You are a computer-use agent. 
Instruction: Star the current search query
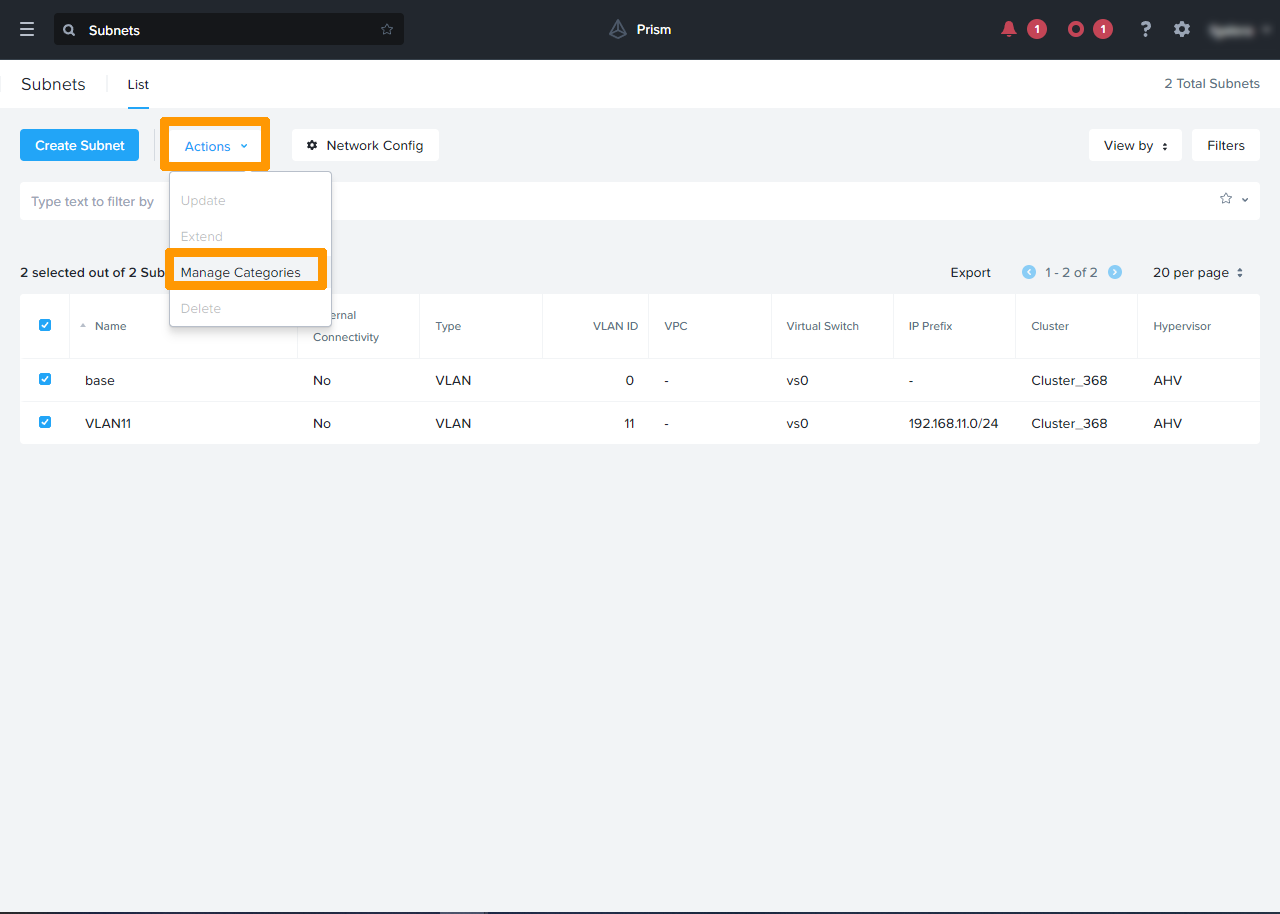[x=387, y=30]
